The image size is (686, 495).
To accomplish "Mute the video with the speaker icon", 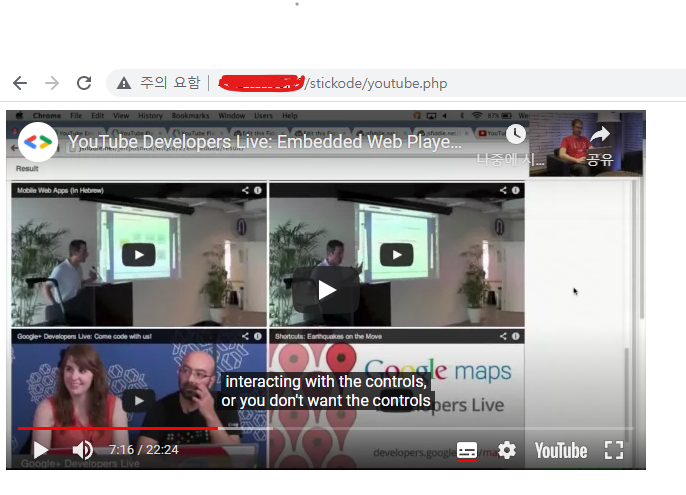I will click(82, 450).
